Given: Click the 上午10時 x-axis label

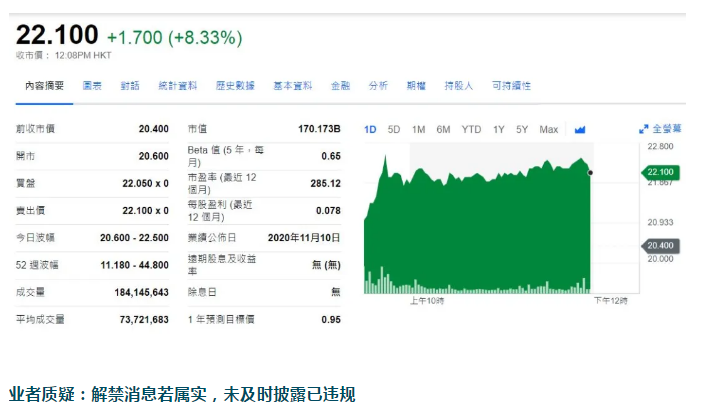Looking at the screenshot, I should pyautogui.click(x=427, y=301).
